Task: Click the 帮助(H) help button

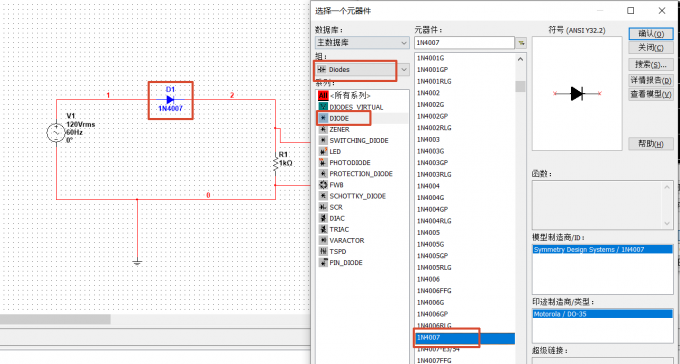Action: point(651,144)
